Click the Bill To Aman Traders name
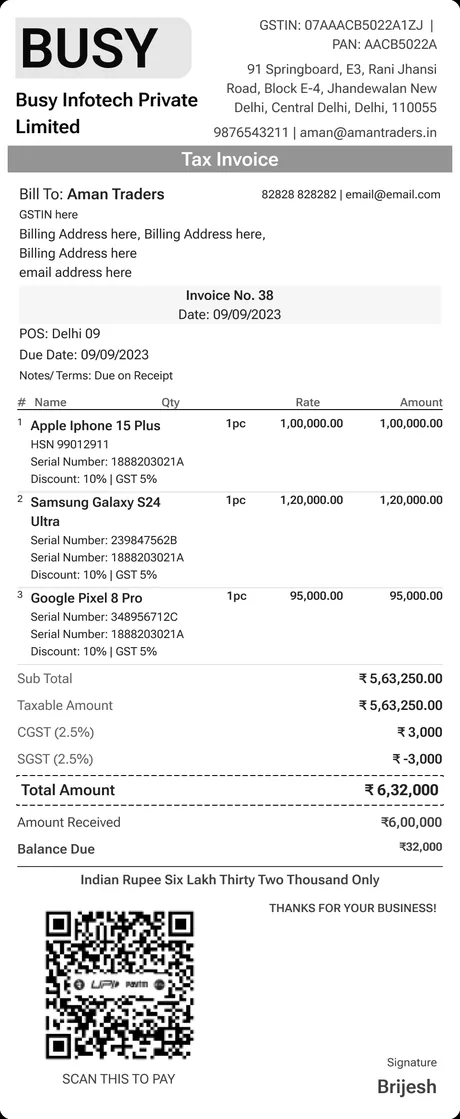The height and width of the screenshot is (1119, 460). pos(116,194)
